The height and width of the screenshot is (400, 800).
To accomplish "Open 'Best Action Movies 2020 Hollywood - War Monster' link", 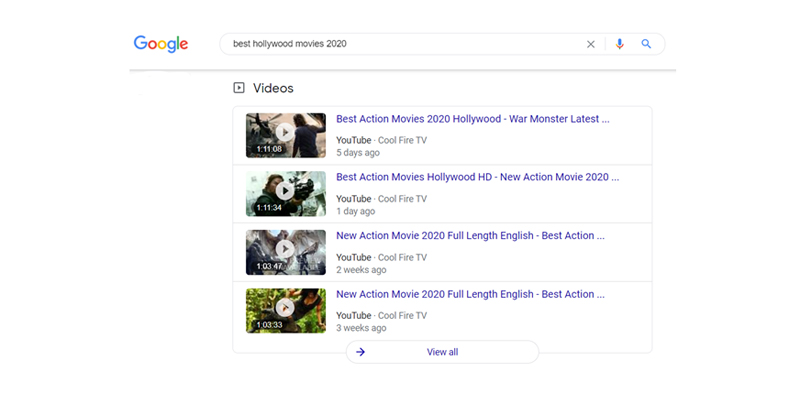I will click(x=472, y=119).
